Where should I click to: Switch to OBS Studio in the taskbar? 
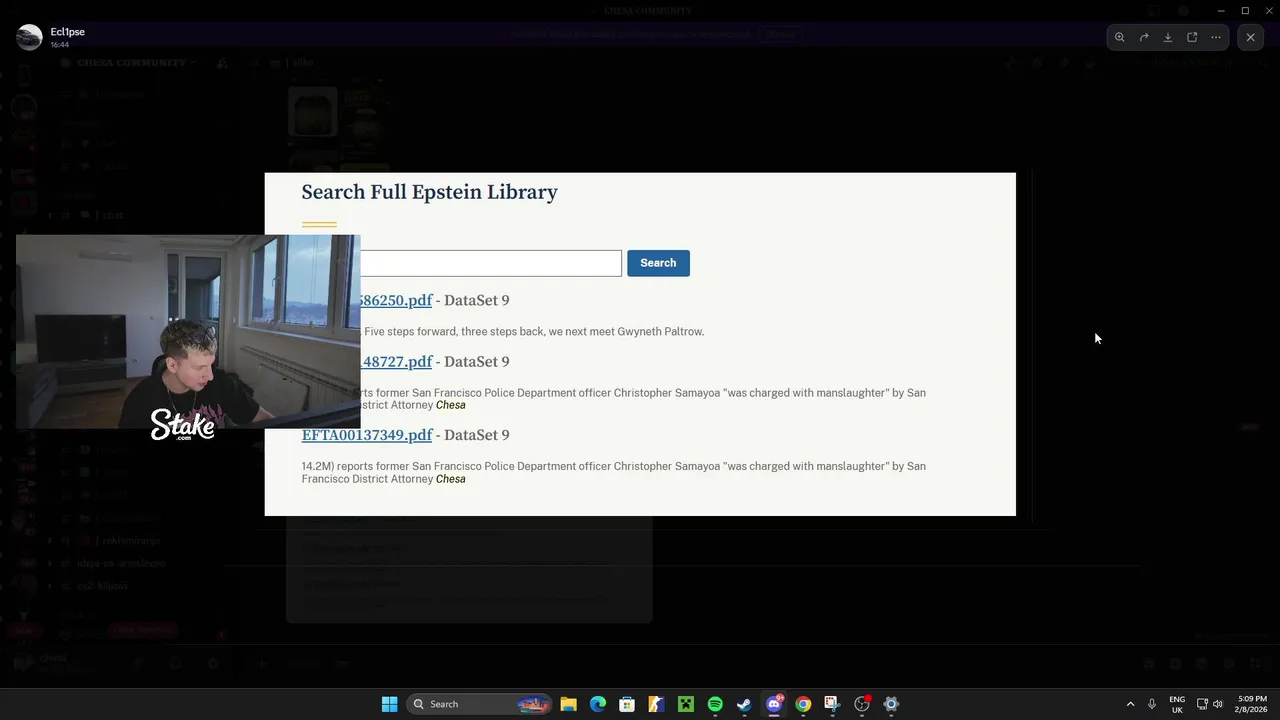[x=862, y=704]
